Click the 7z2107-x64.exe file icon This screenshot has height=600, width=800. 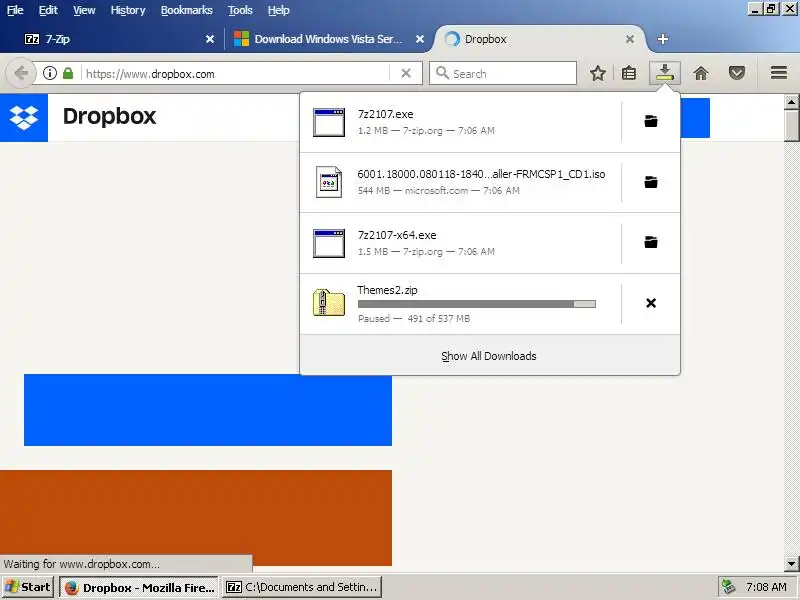(329, 243)
